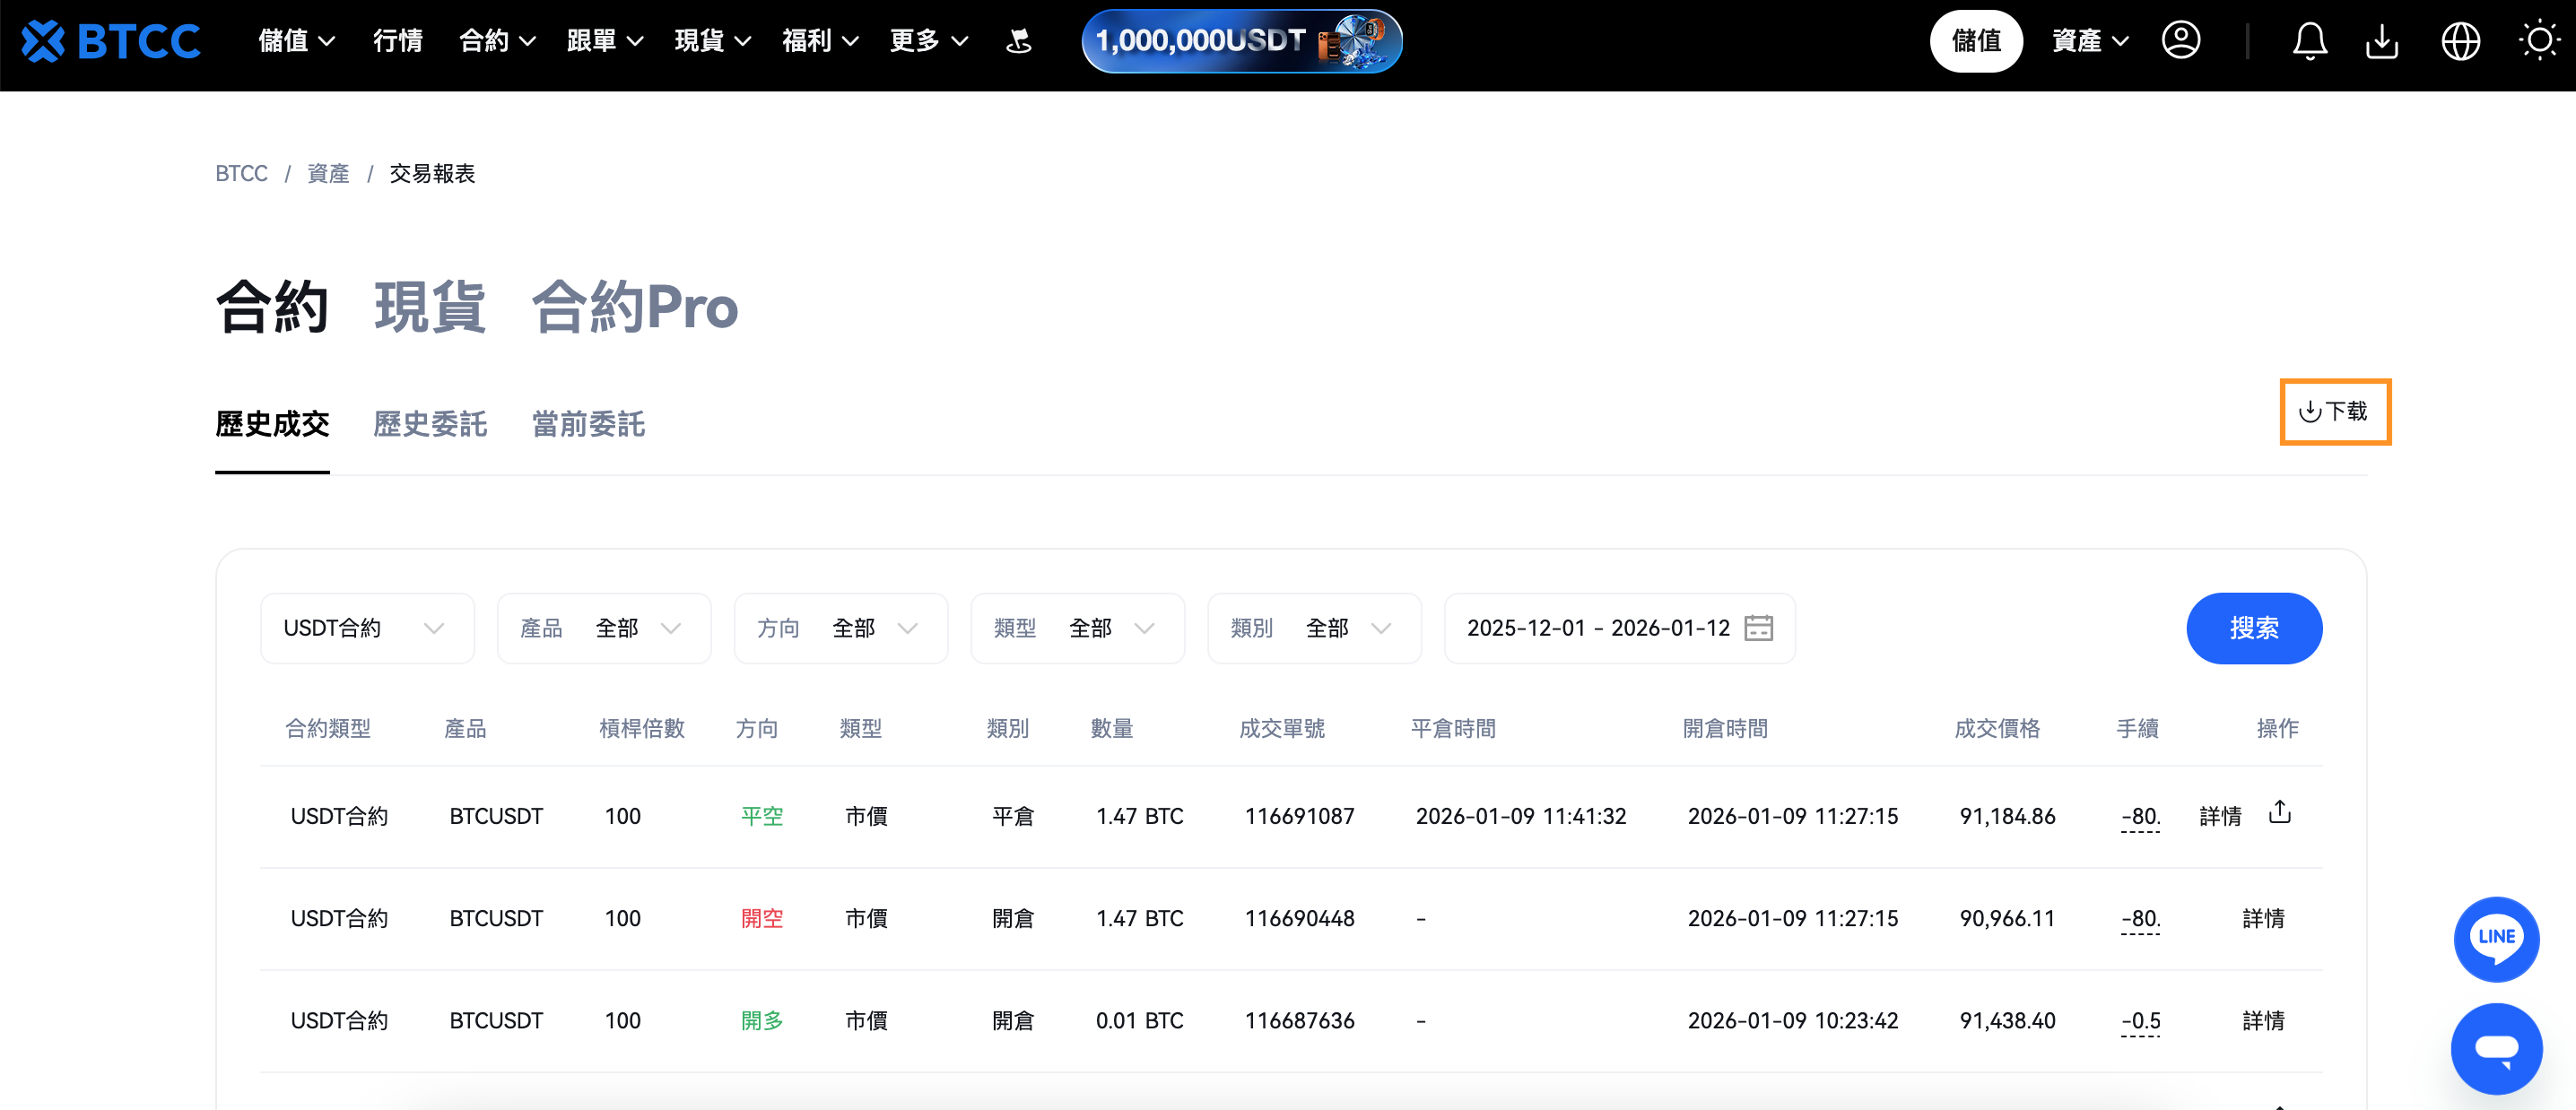Open the USDT合約 contract type dropdown
Viewport: 2576px width, 1110px height.
tap(367, 628)
